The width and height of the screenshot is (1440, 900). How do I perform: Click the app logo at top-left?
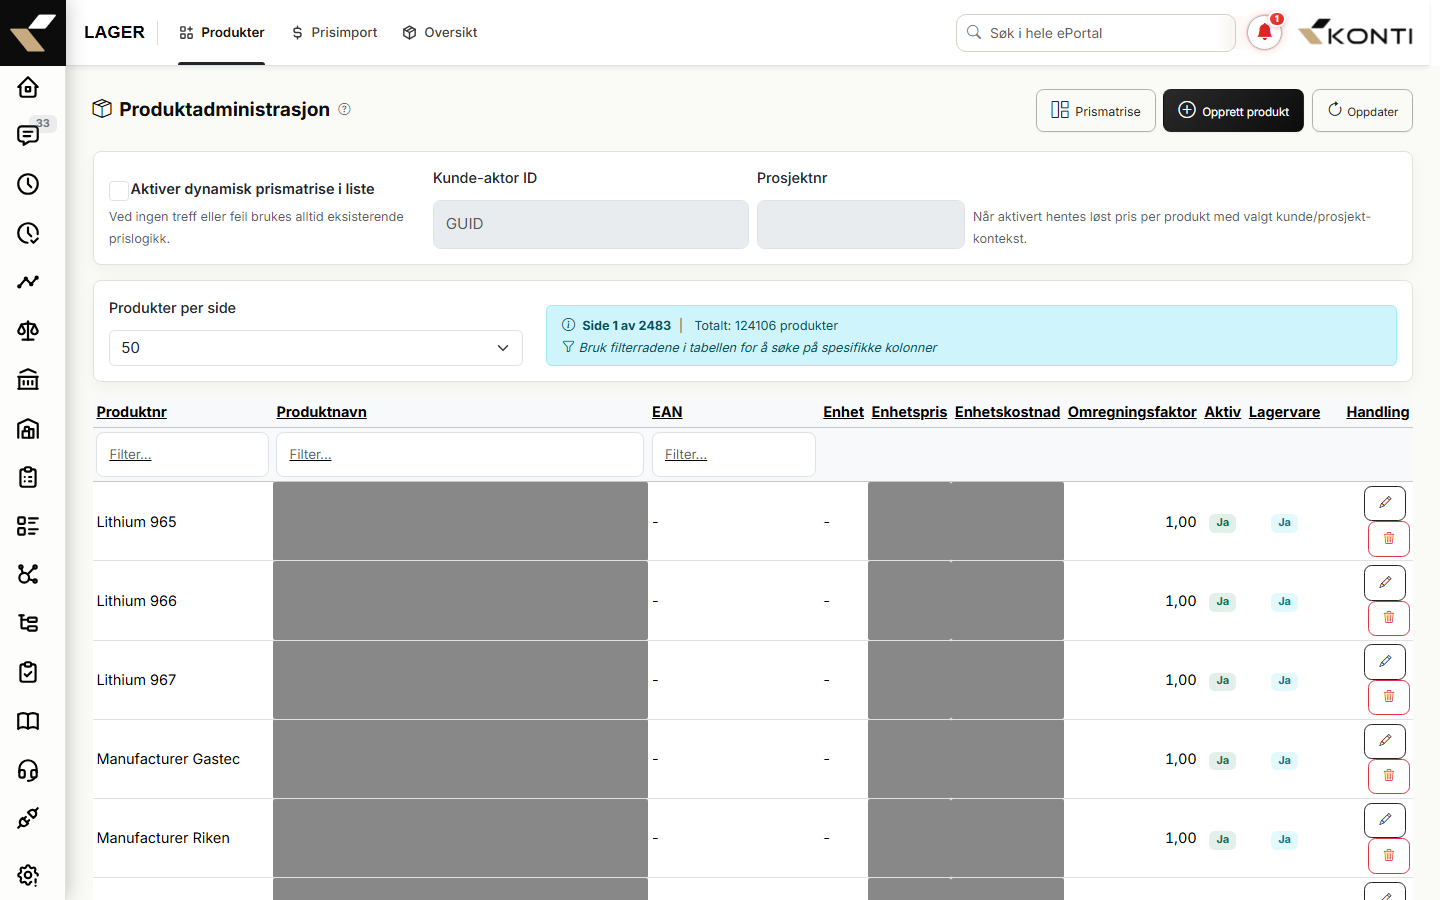coord(33,33)
